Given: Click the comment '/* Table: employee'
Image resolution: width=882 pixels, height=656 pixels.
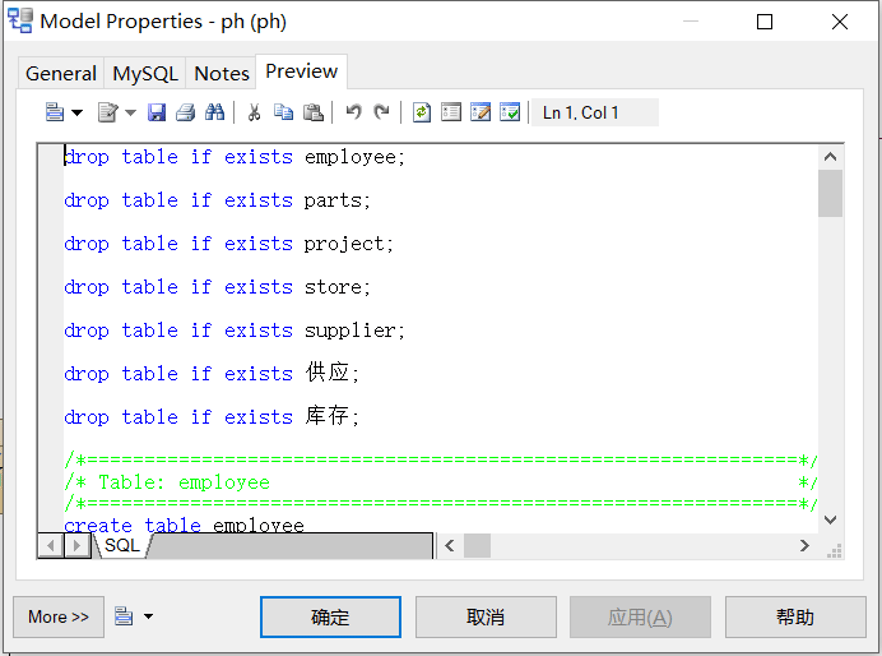Looking at the screenshot, I should pyautogui.click(x=168, y=482).
